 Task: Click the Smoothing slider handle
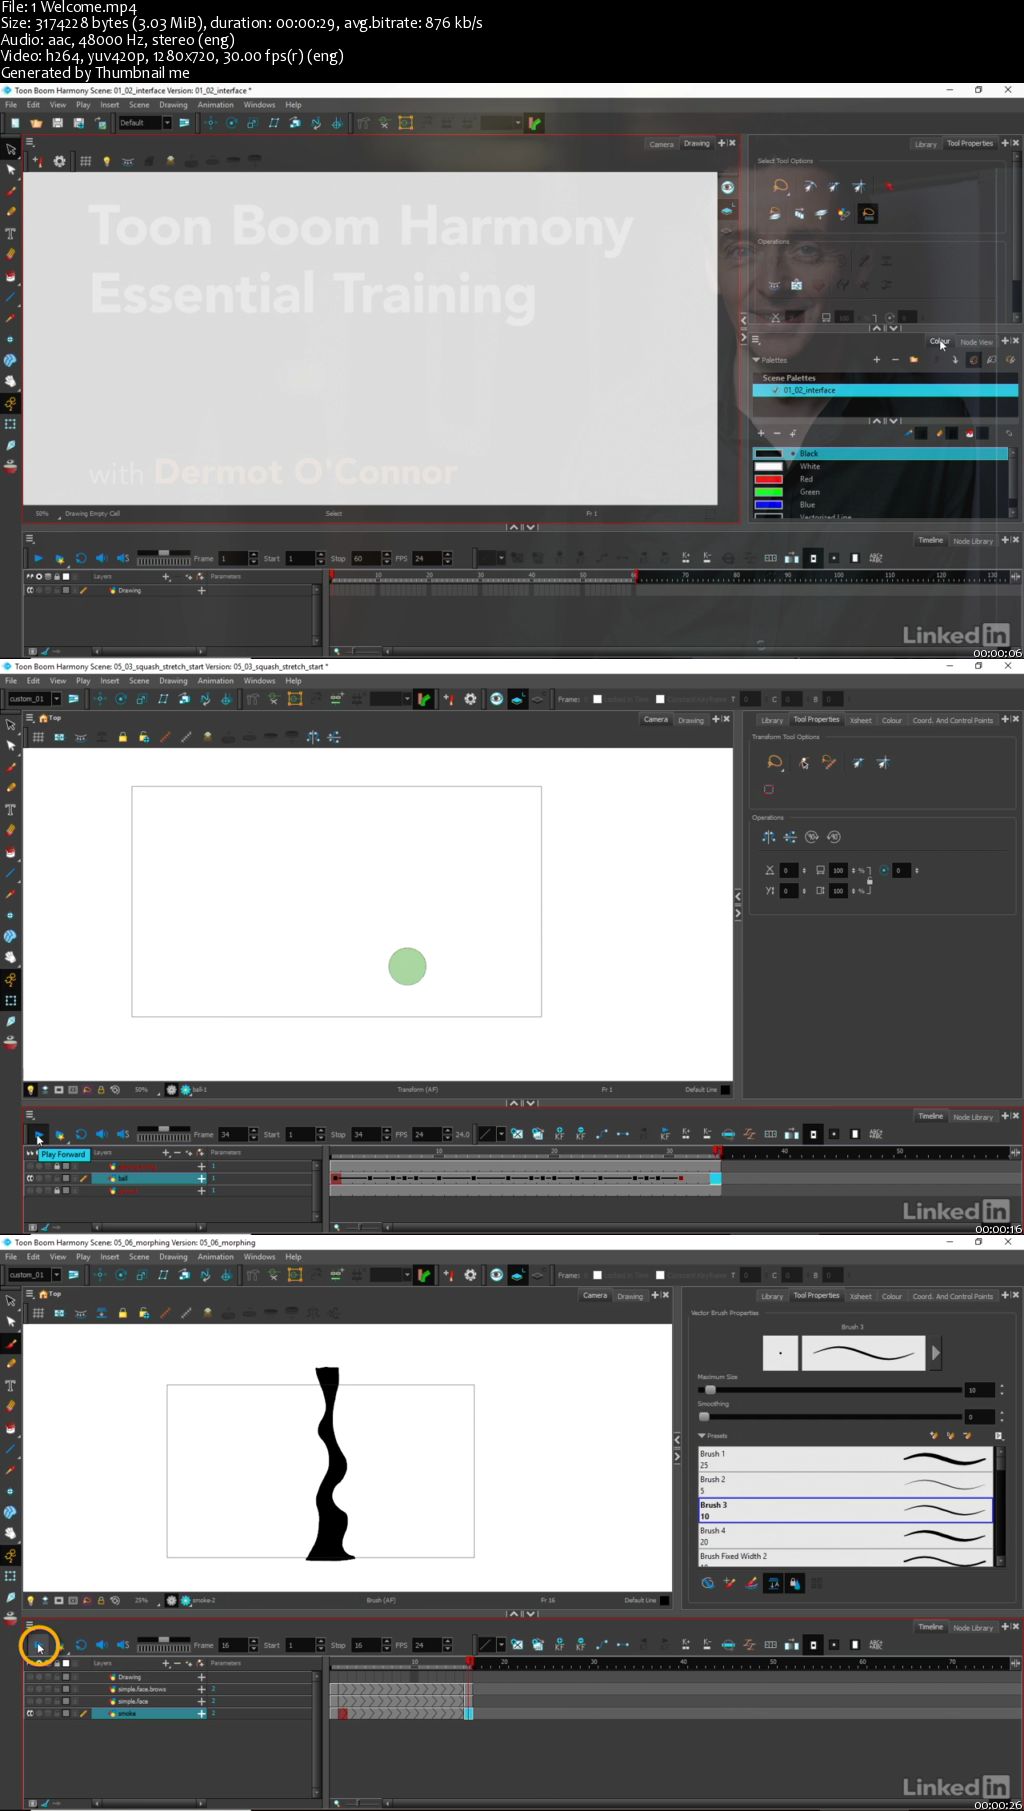point(704,1417)
